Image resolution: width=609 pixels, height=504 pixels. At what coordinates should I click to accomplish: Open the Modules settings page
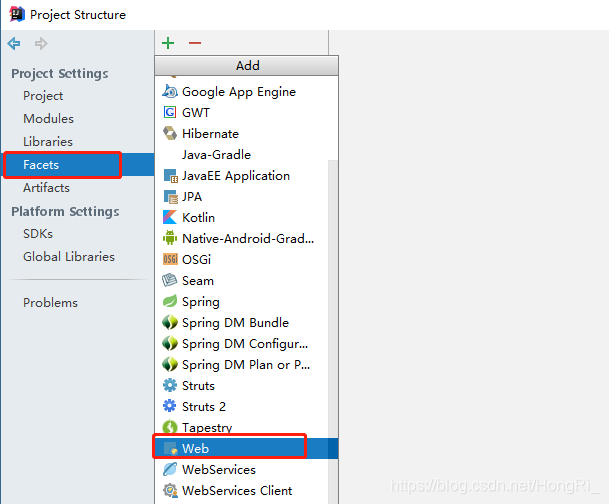pos(48,118)
